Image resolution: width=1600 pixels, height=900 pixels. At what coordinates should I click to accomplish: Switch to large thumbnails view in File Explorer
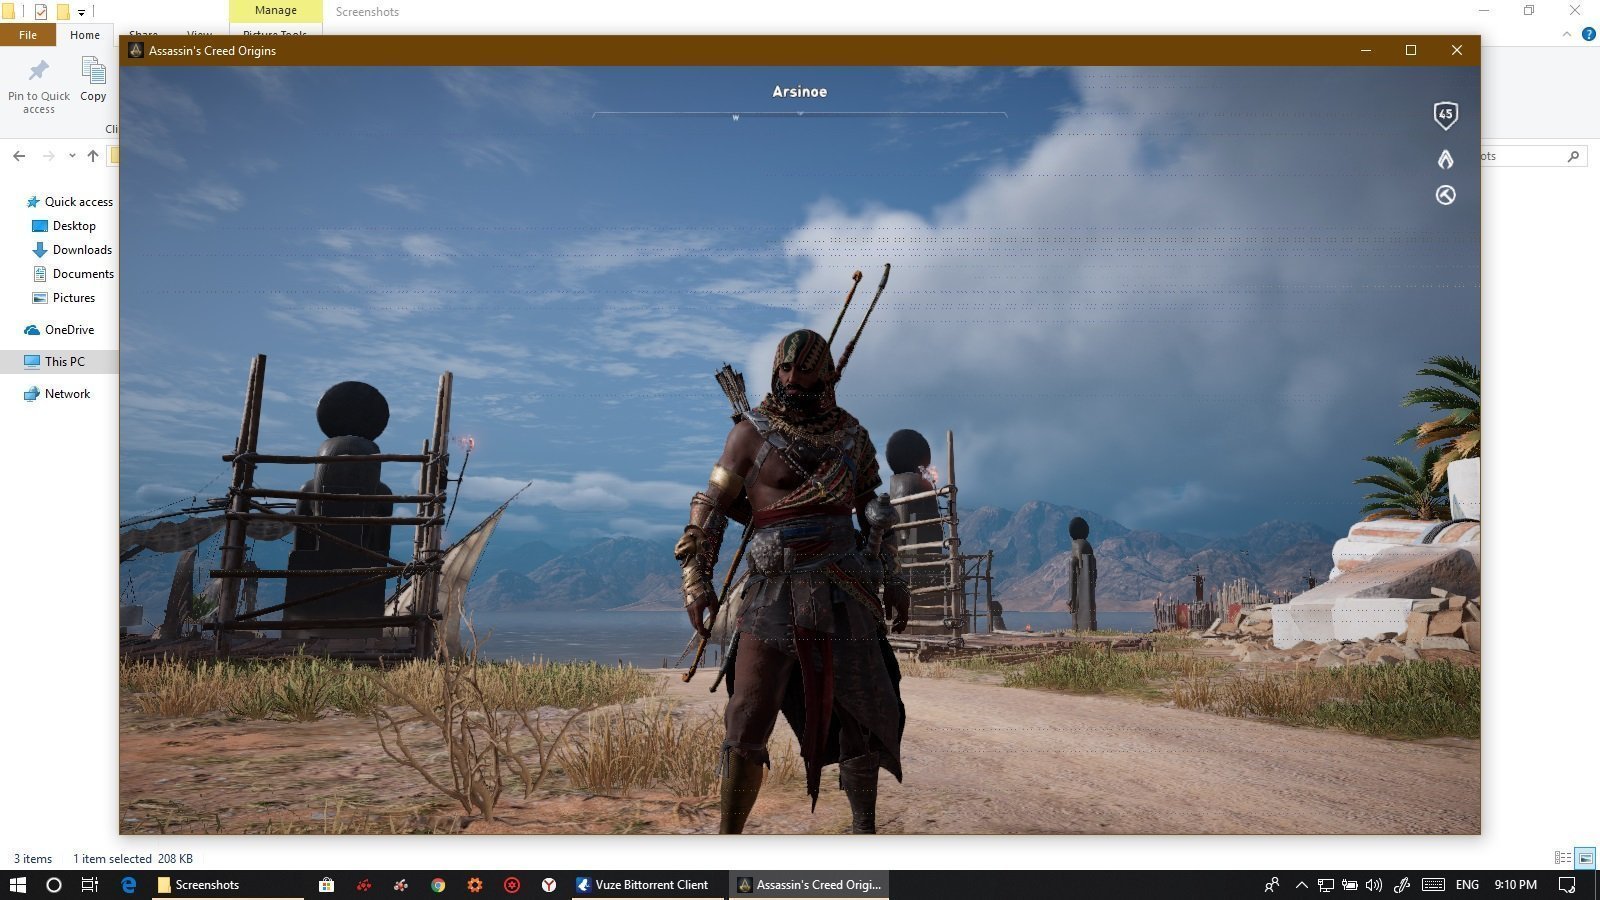[x=1586, y=858]
